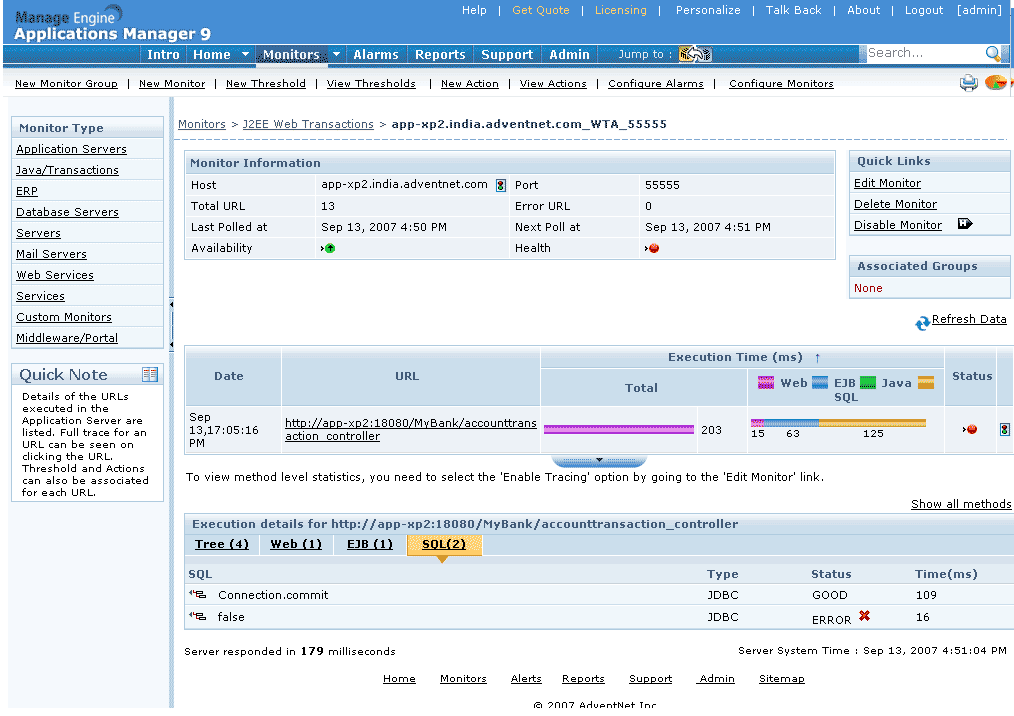Open the Monitors menu dropdown arrow
Image resolution: width=1014 pixels, height=716 pixels.
pyautogui.click(x=336, y=55)
